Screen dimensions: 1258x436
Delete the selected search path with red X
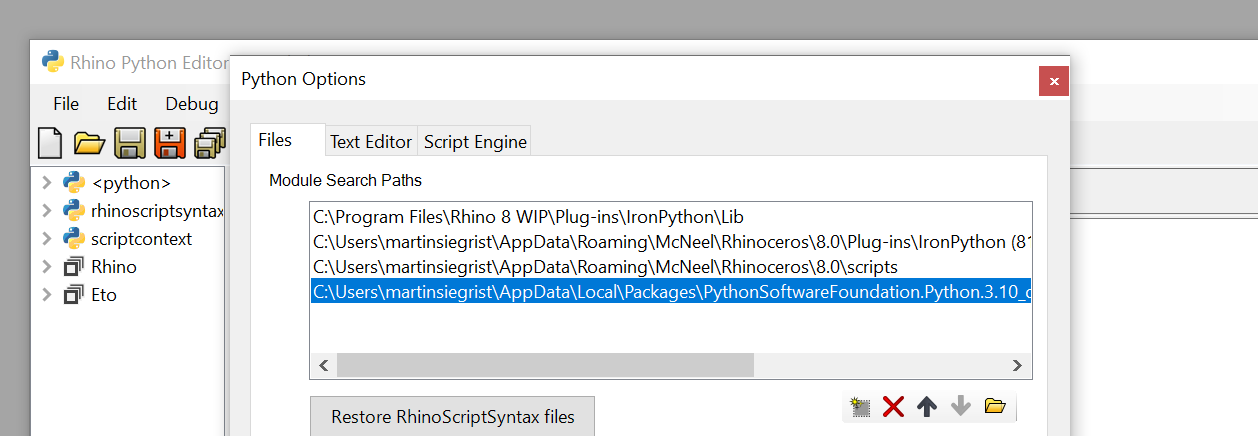[893, 406]
